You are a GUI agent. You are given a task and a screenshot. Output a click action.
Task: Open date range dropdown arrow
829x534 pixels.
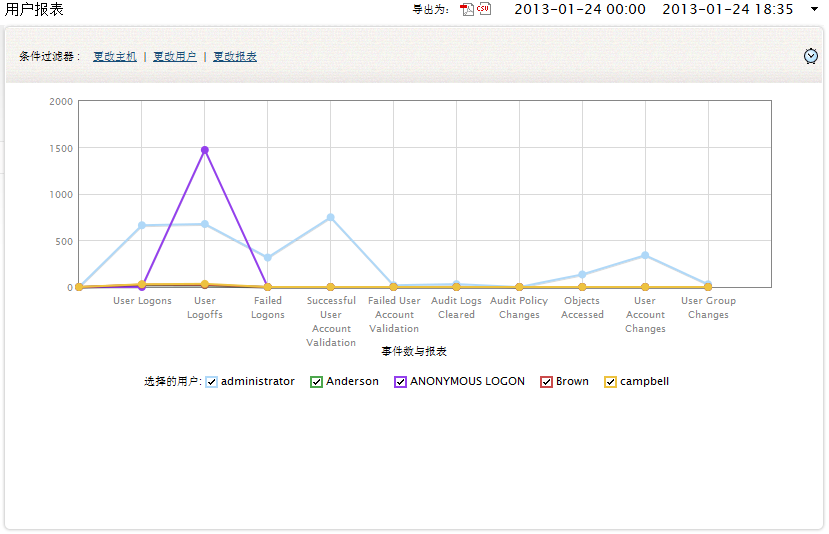tap(814, 9)
